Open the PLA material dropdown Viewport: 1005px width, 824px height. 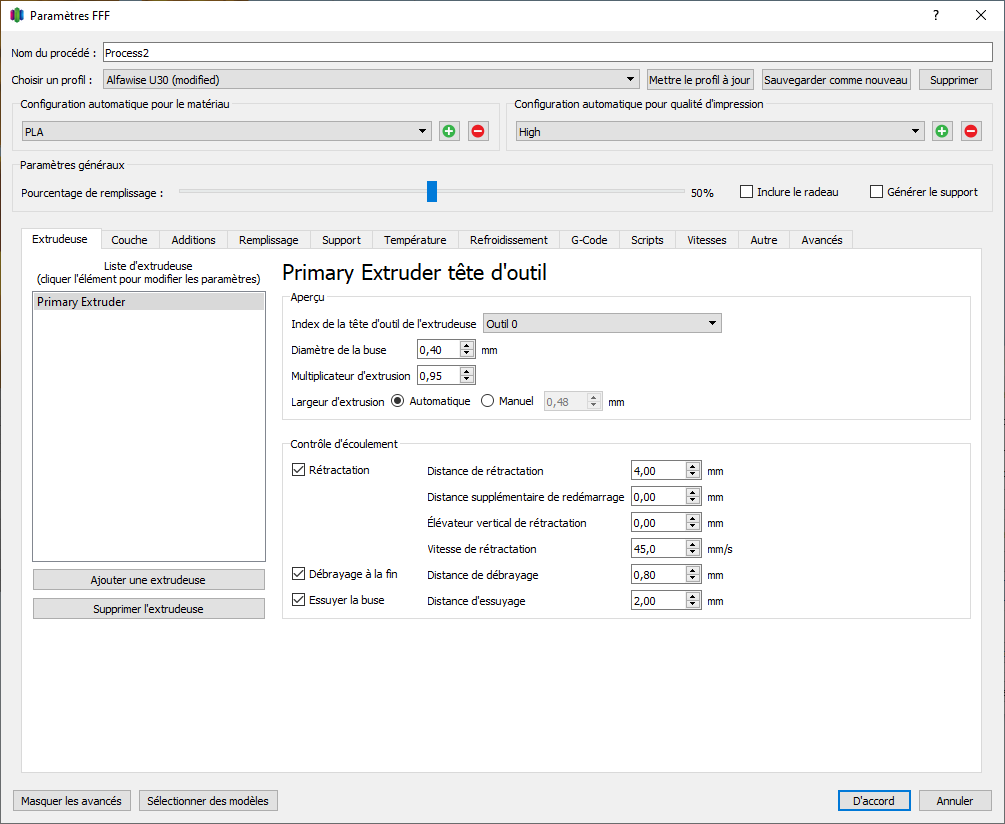click(227, 131)
